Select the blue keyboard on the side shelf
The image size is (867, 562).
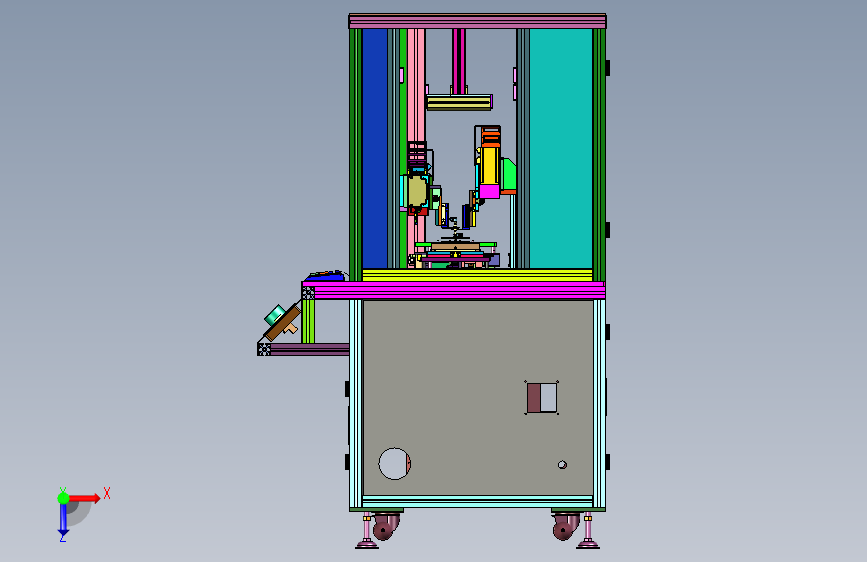click(x=325, y=276)
